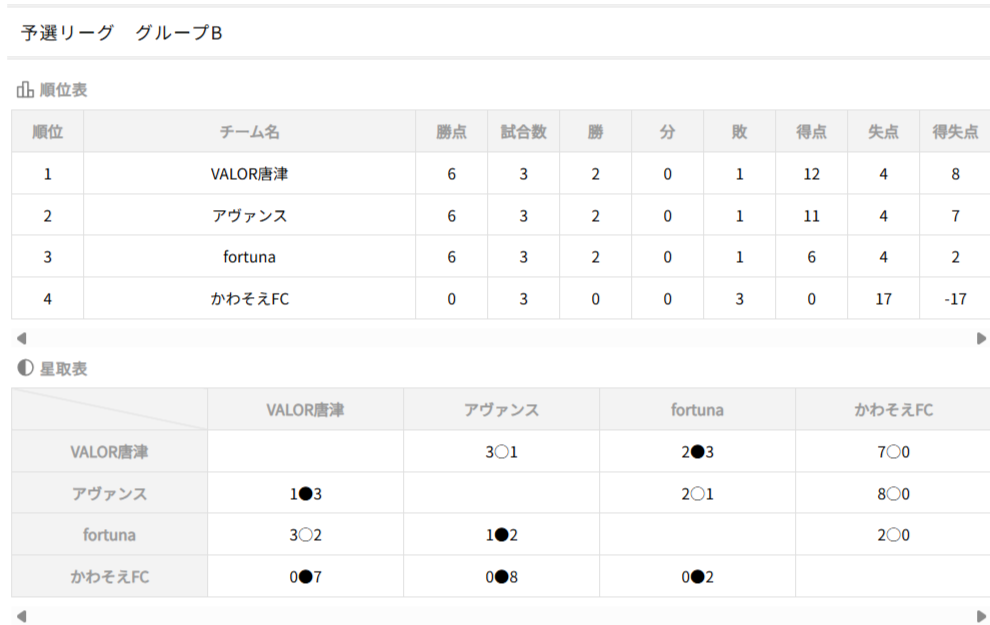Click かわそえFC in the standings table

(x=249, y=299)
